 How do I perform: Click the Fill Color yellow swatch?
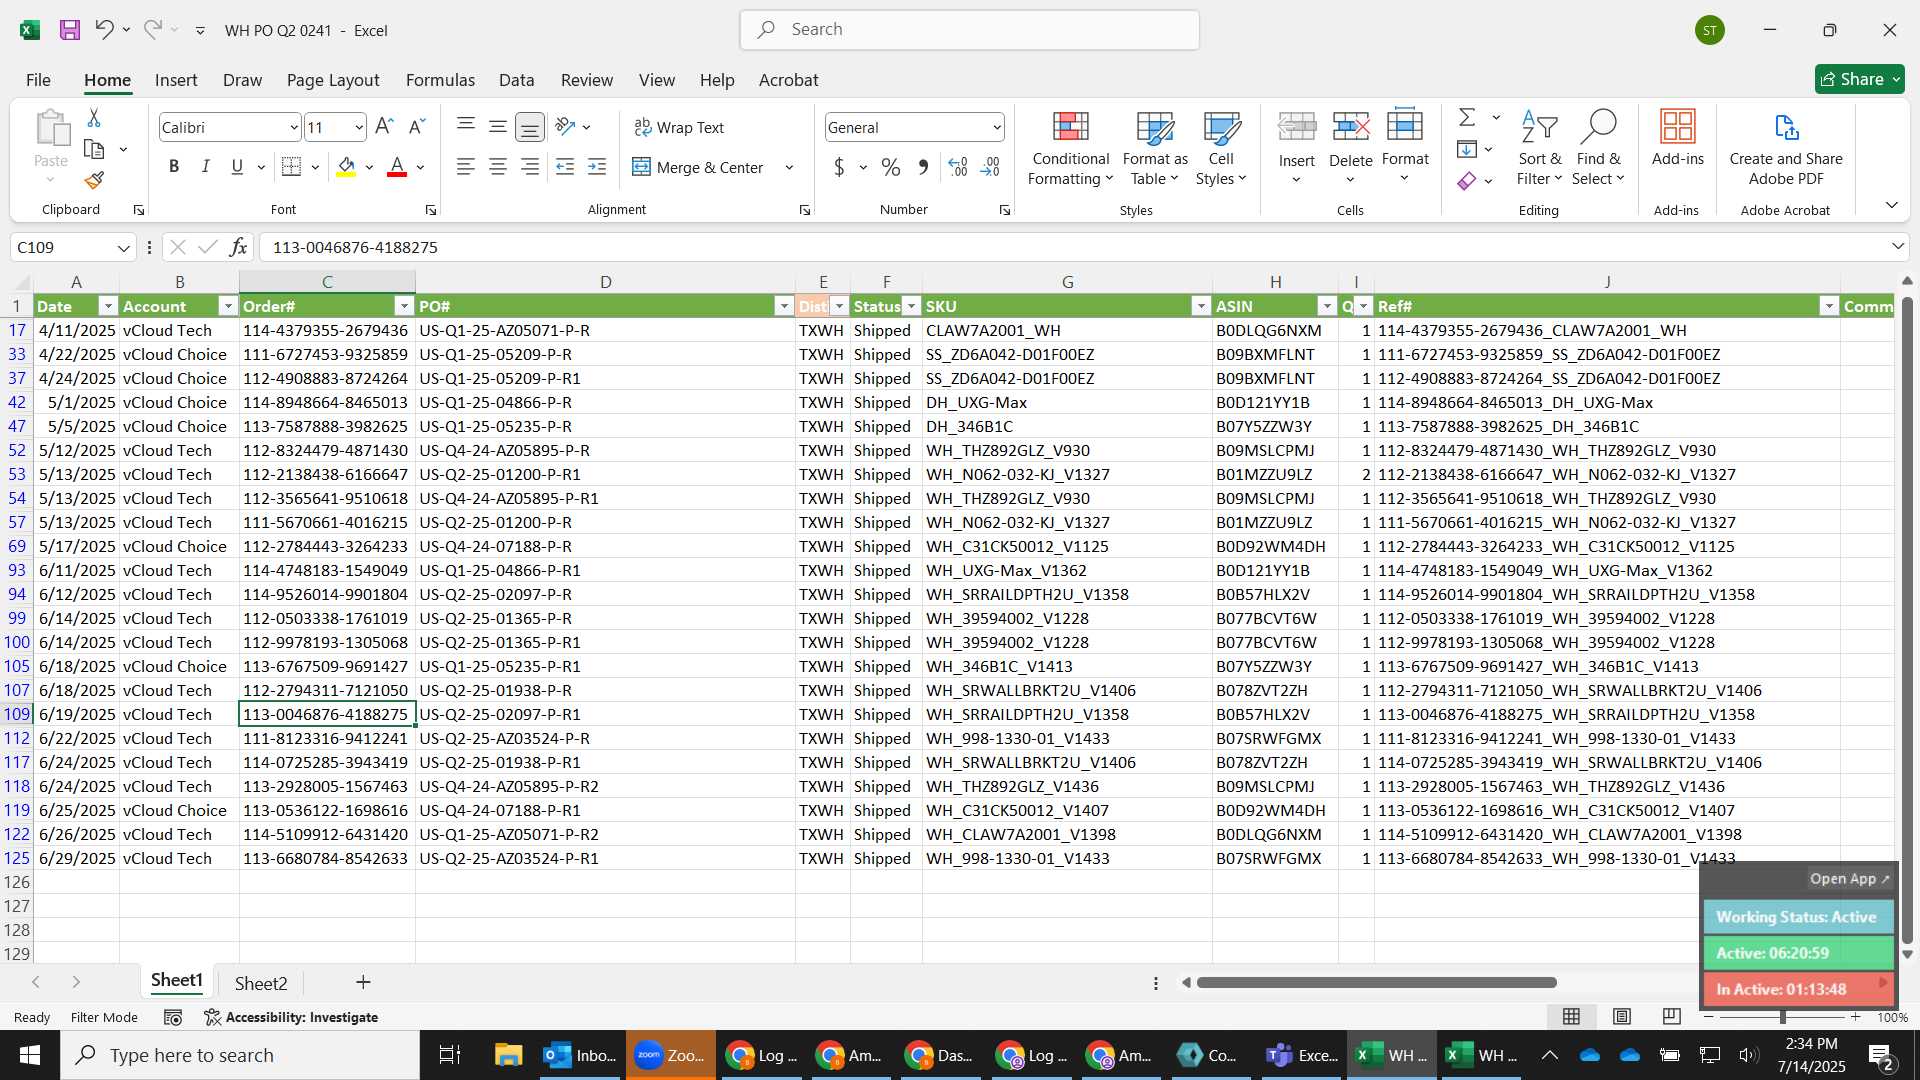[x=346, y=167]
